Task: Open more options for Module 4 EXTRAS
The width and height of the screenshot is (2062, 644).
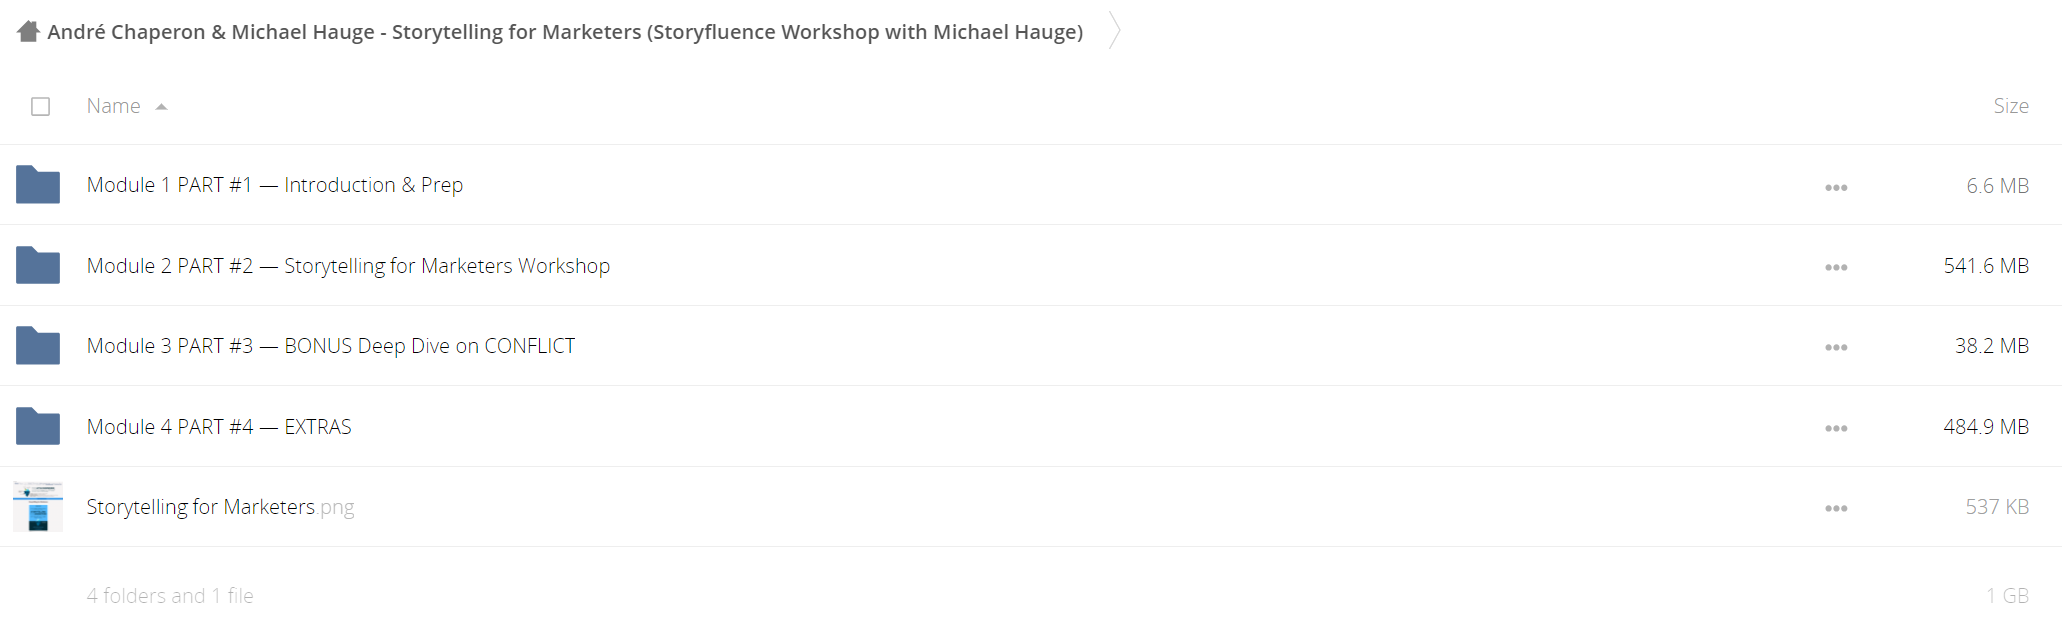Action: [1836, 429]
